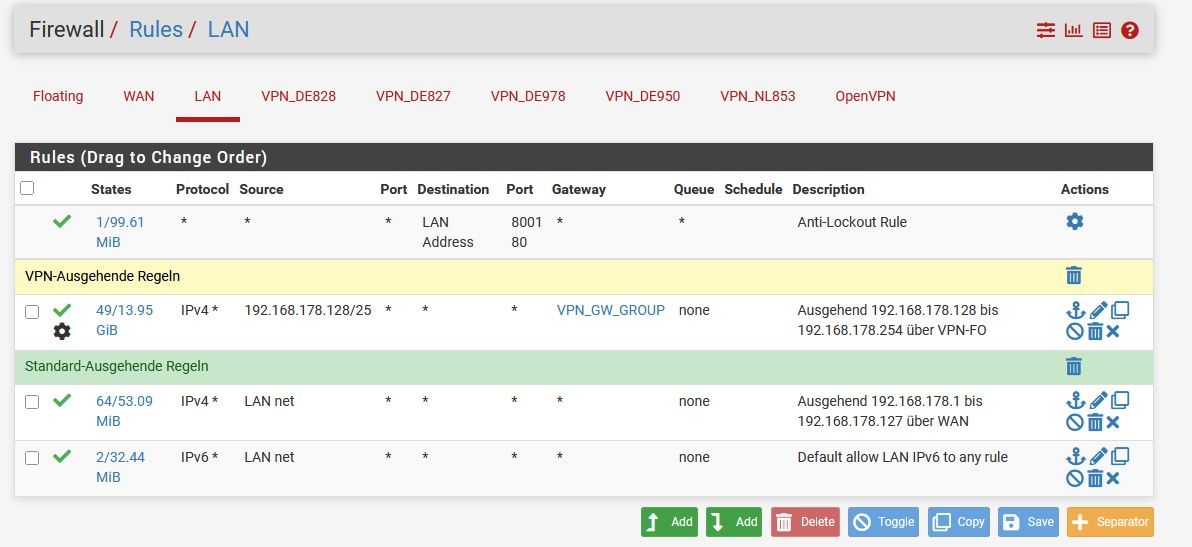Add a Separator with the orange button
The width and height of the screenshot is (1192, 547).
[1111, 522]
